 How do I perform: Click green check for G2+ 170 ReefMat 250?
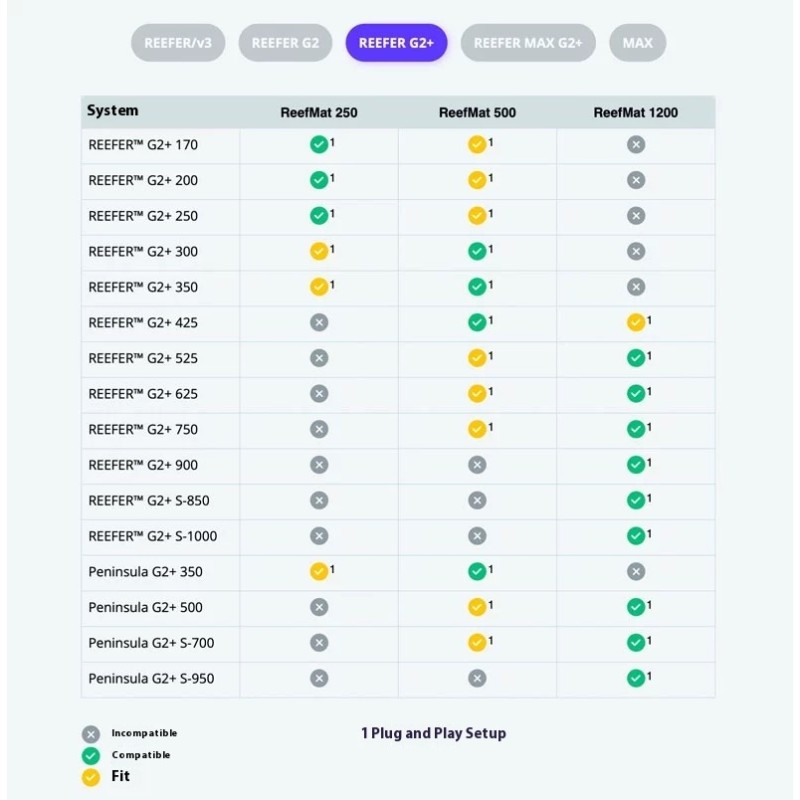pos(319,145)
